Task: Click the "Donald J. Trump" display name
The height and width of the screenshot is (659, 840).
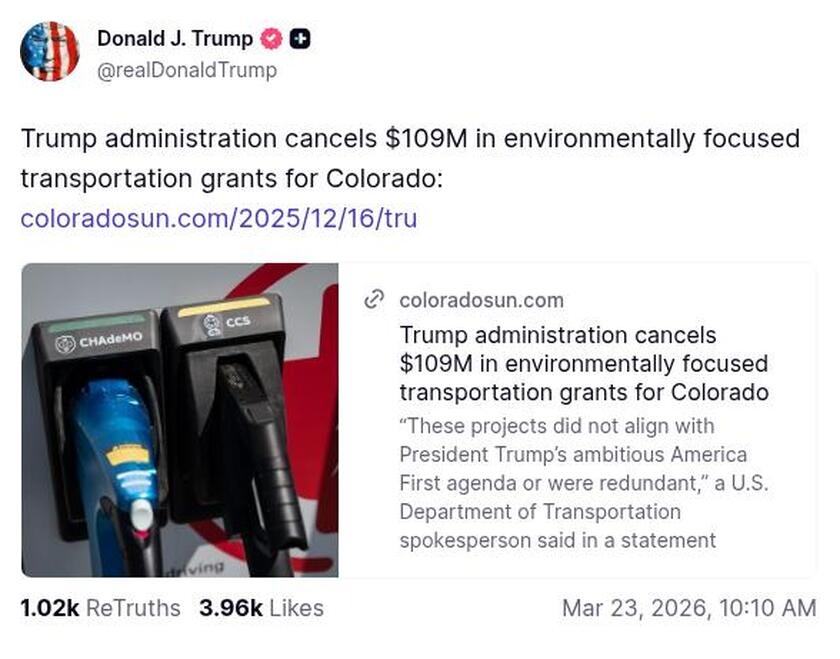Action: click(173, 40)
